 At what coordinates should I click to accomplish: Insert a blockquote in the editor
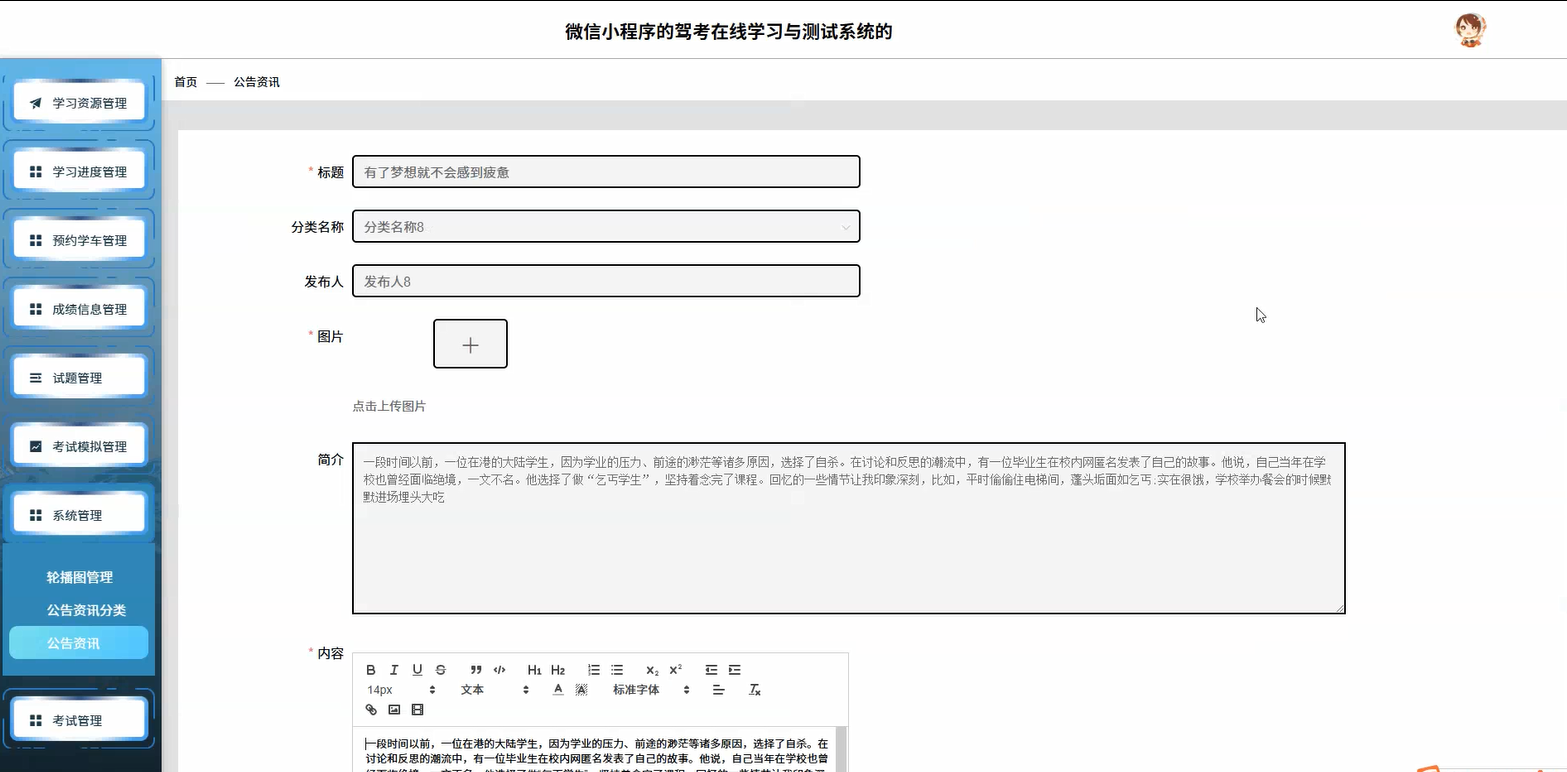pos(476,670)
